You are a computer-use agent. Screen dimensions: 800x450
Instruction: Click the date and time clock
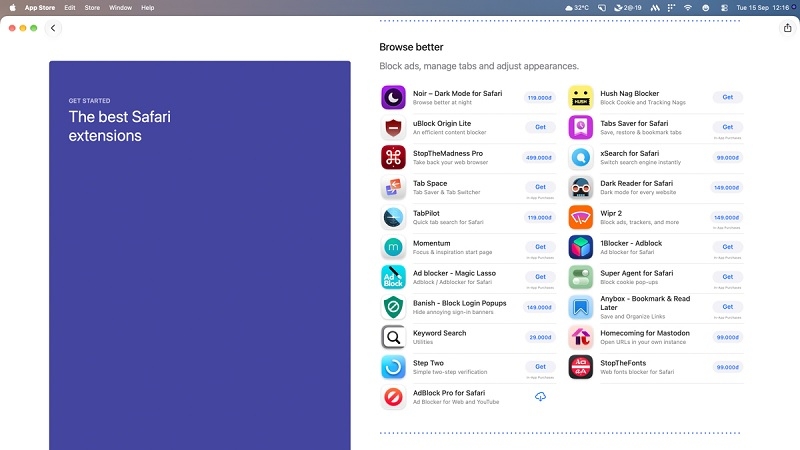point(762,8)
